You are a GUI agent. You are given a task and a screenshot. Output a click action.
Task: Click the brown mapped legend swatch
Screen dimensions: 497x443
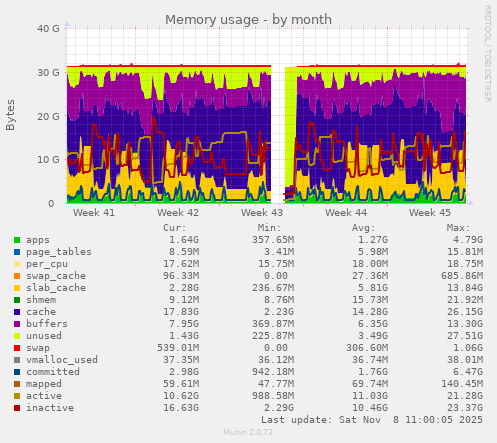point(17,384)
